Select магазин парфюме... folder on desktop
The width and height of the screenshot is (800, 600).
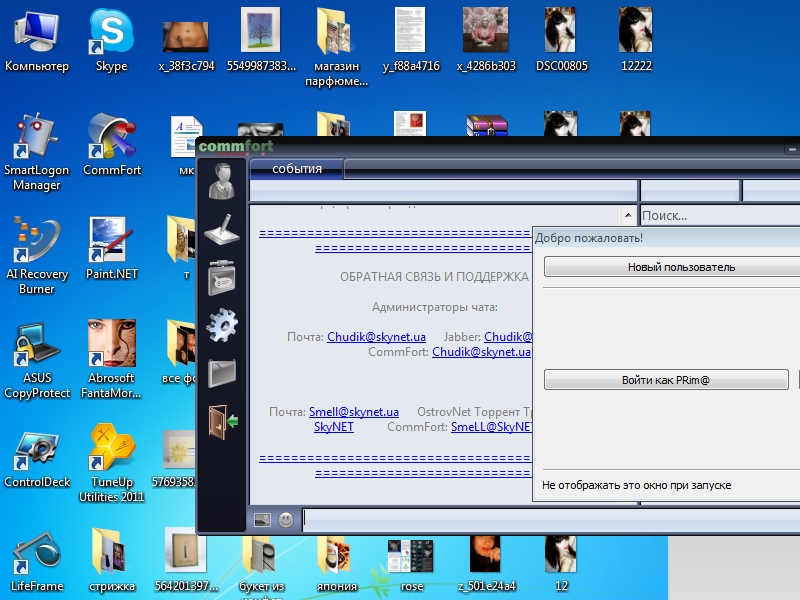click(336, 47)
